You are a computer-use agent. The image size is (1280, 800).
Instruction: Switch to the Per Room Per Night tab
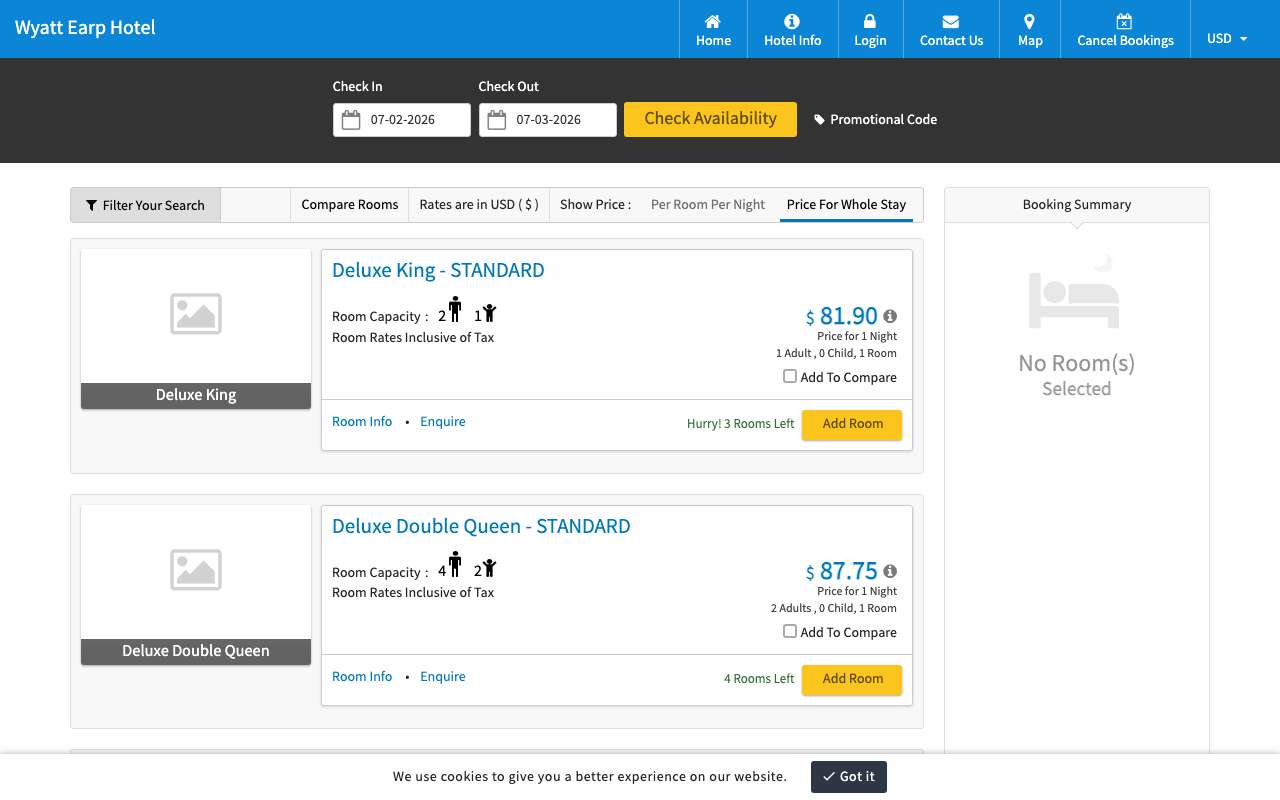point(708,204)
